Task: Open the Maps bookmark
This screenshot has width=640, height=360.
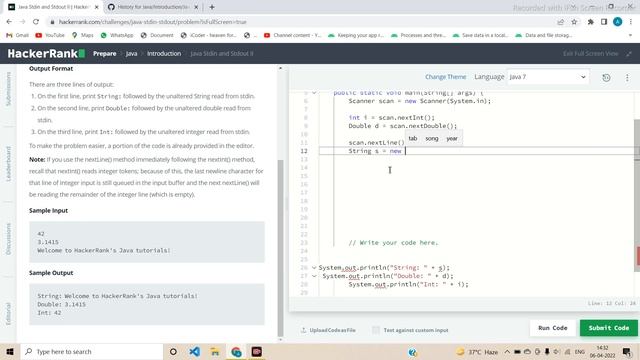Action: (82, 35)
